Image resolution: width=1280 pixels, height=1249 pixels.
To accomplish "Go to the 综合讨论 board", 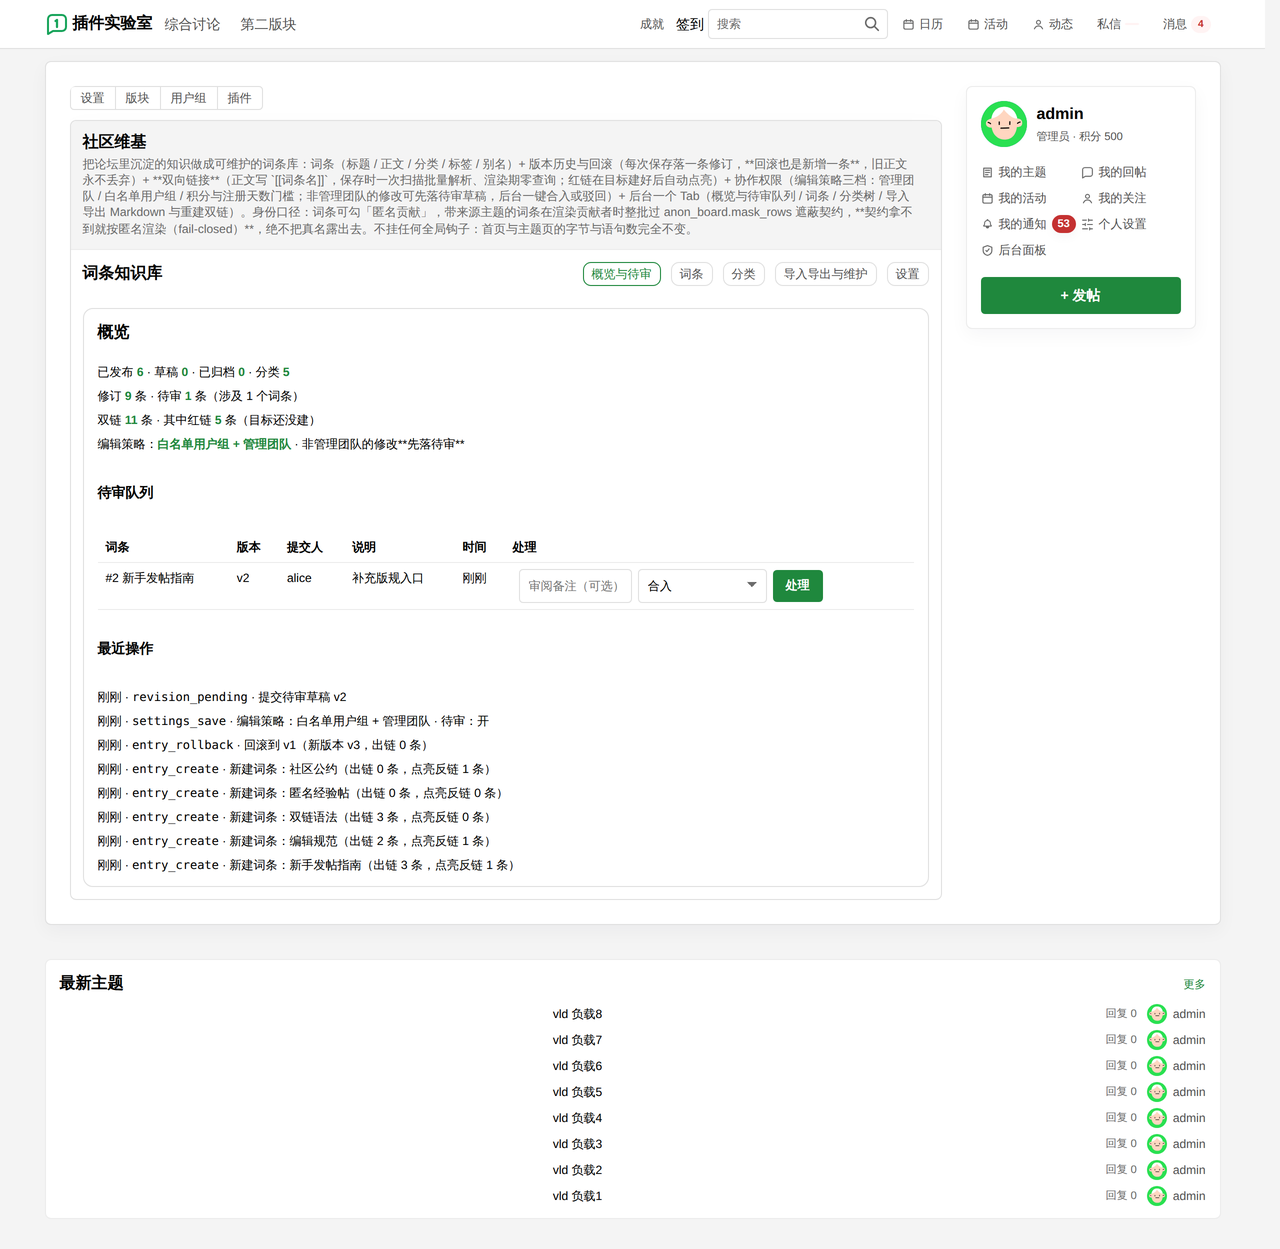I will click(x=192, y=24).
